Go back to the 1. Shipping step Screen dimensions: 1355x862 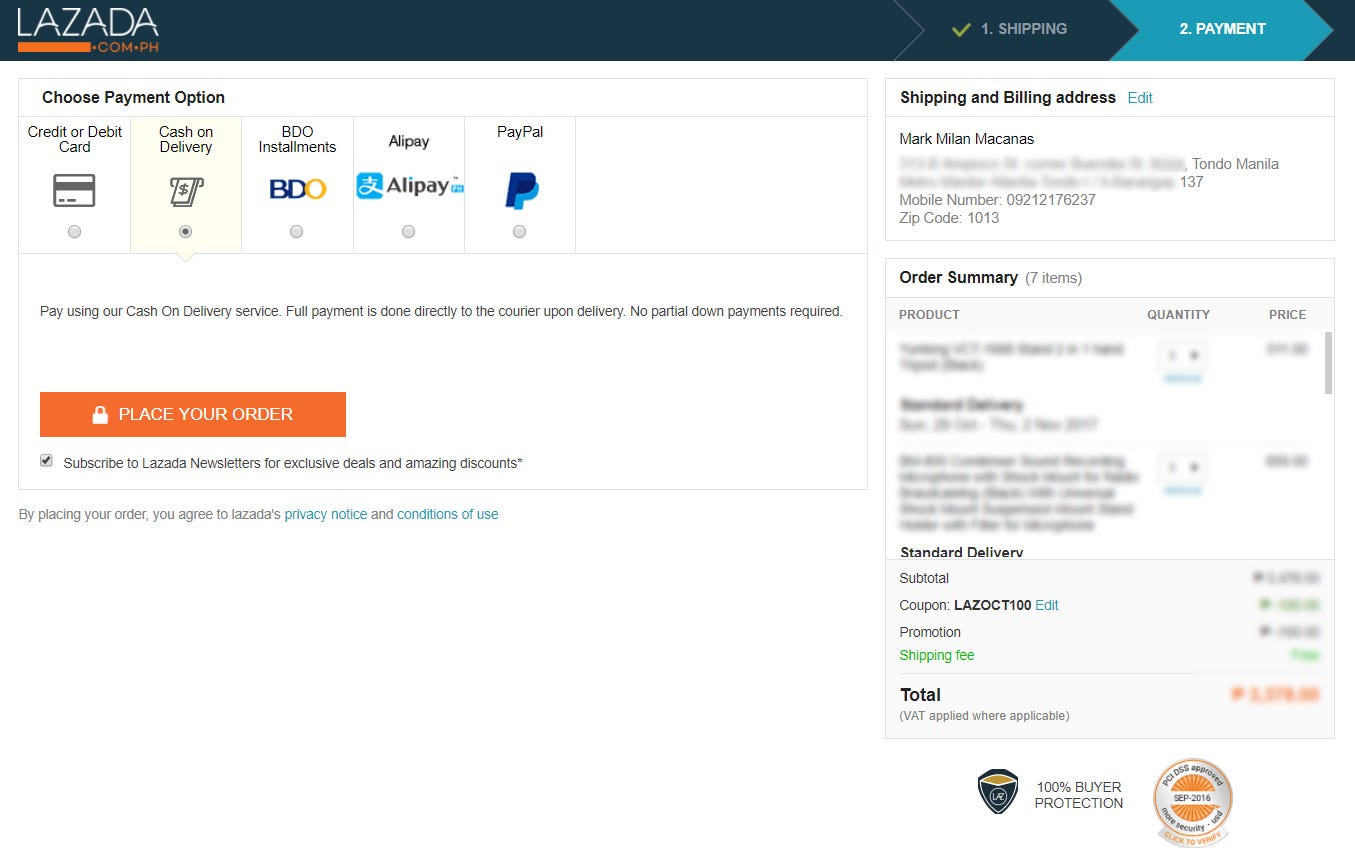tap(1010, 29)
